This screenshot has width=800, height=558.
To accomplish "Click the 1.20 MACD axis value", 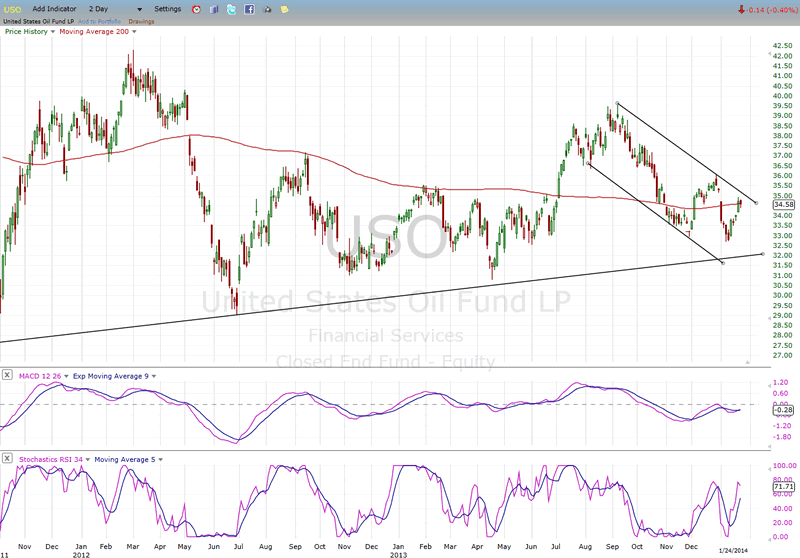I will [781, 382].
